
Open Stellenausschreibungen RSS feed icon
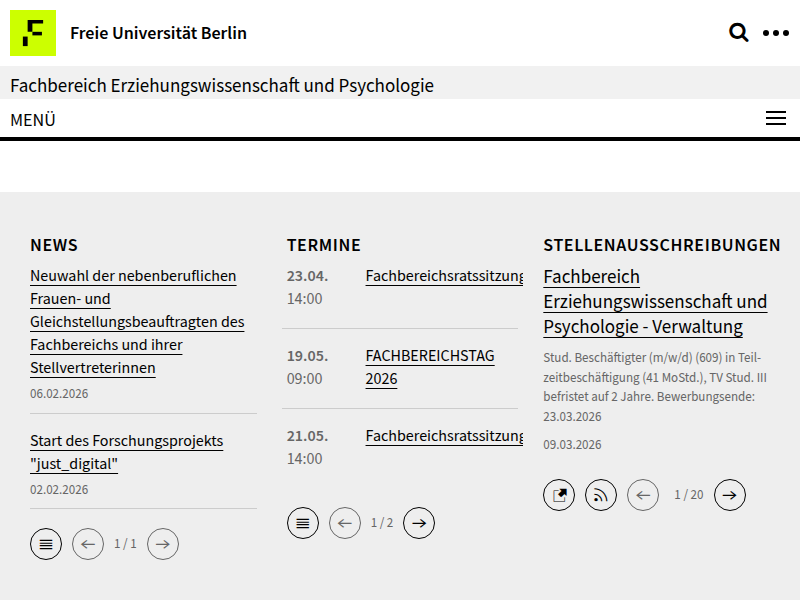[601, 495]
